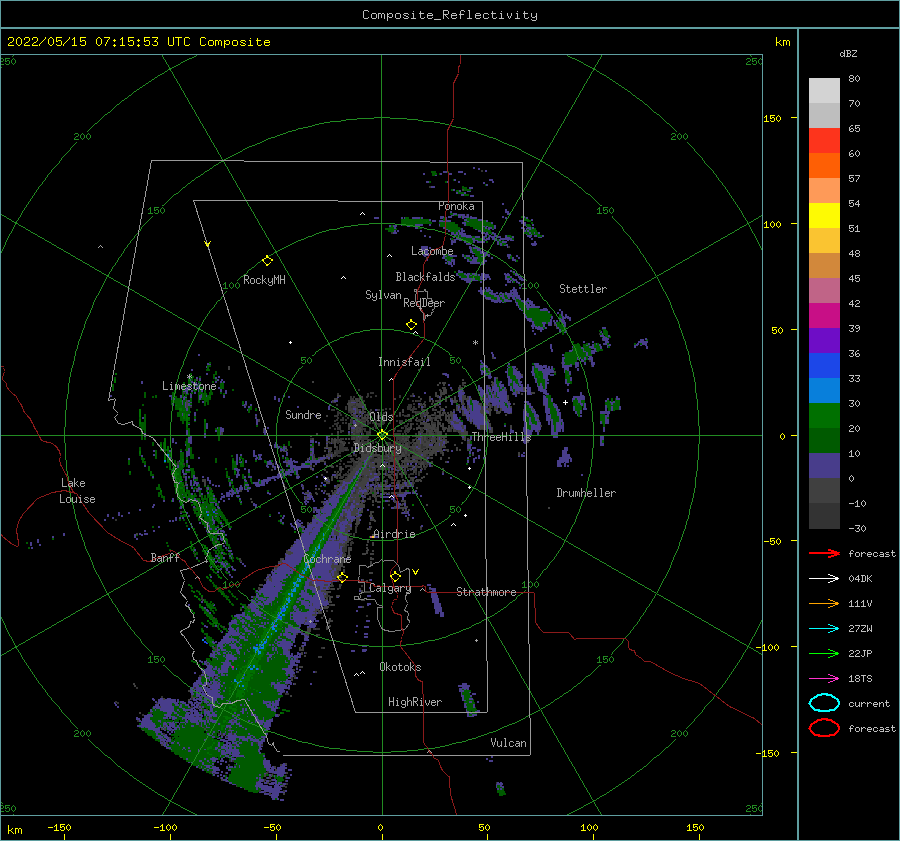This screenshot has height=841, width=900.
Task: Click the Didsbury label
Action: click(378, 448)
